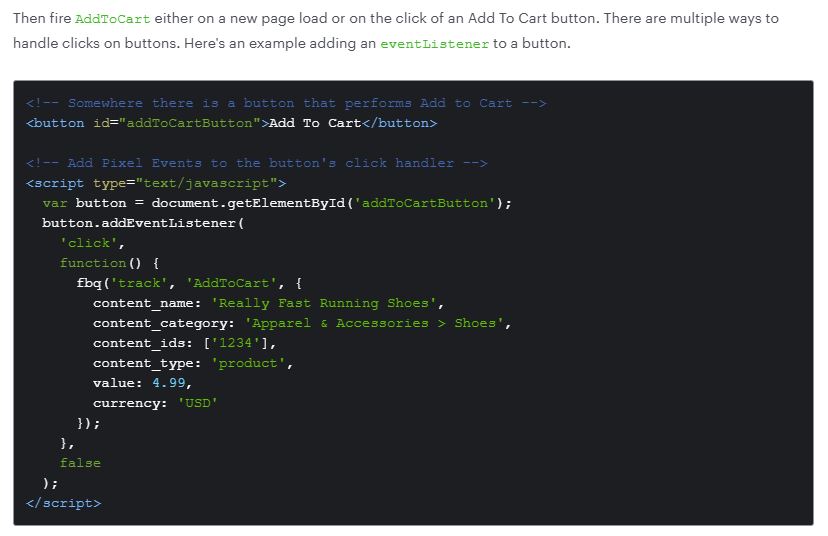Click the 'Somewhere there is a button' comment line
The width and height of the screenshot is (828, 536).
click(x=286, y=103)
